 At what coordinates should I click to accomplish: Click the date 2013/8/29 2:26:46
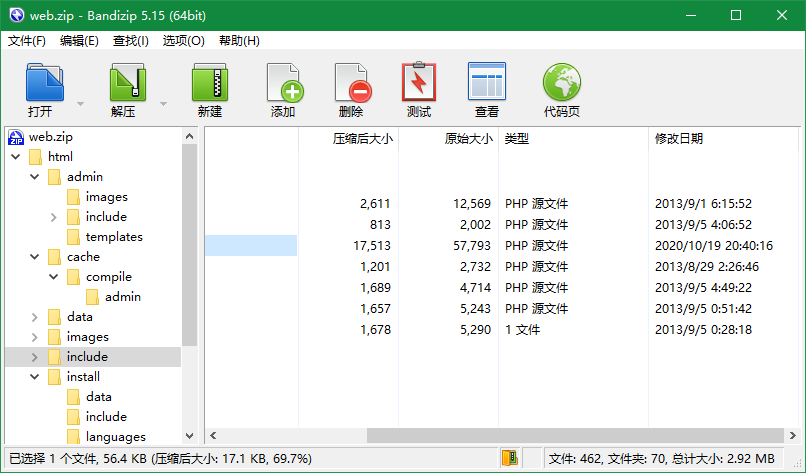[x=707, y=267]
